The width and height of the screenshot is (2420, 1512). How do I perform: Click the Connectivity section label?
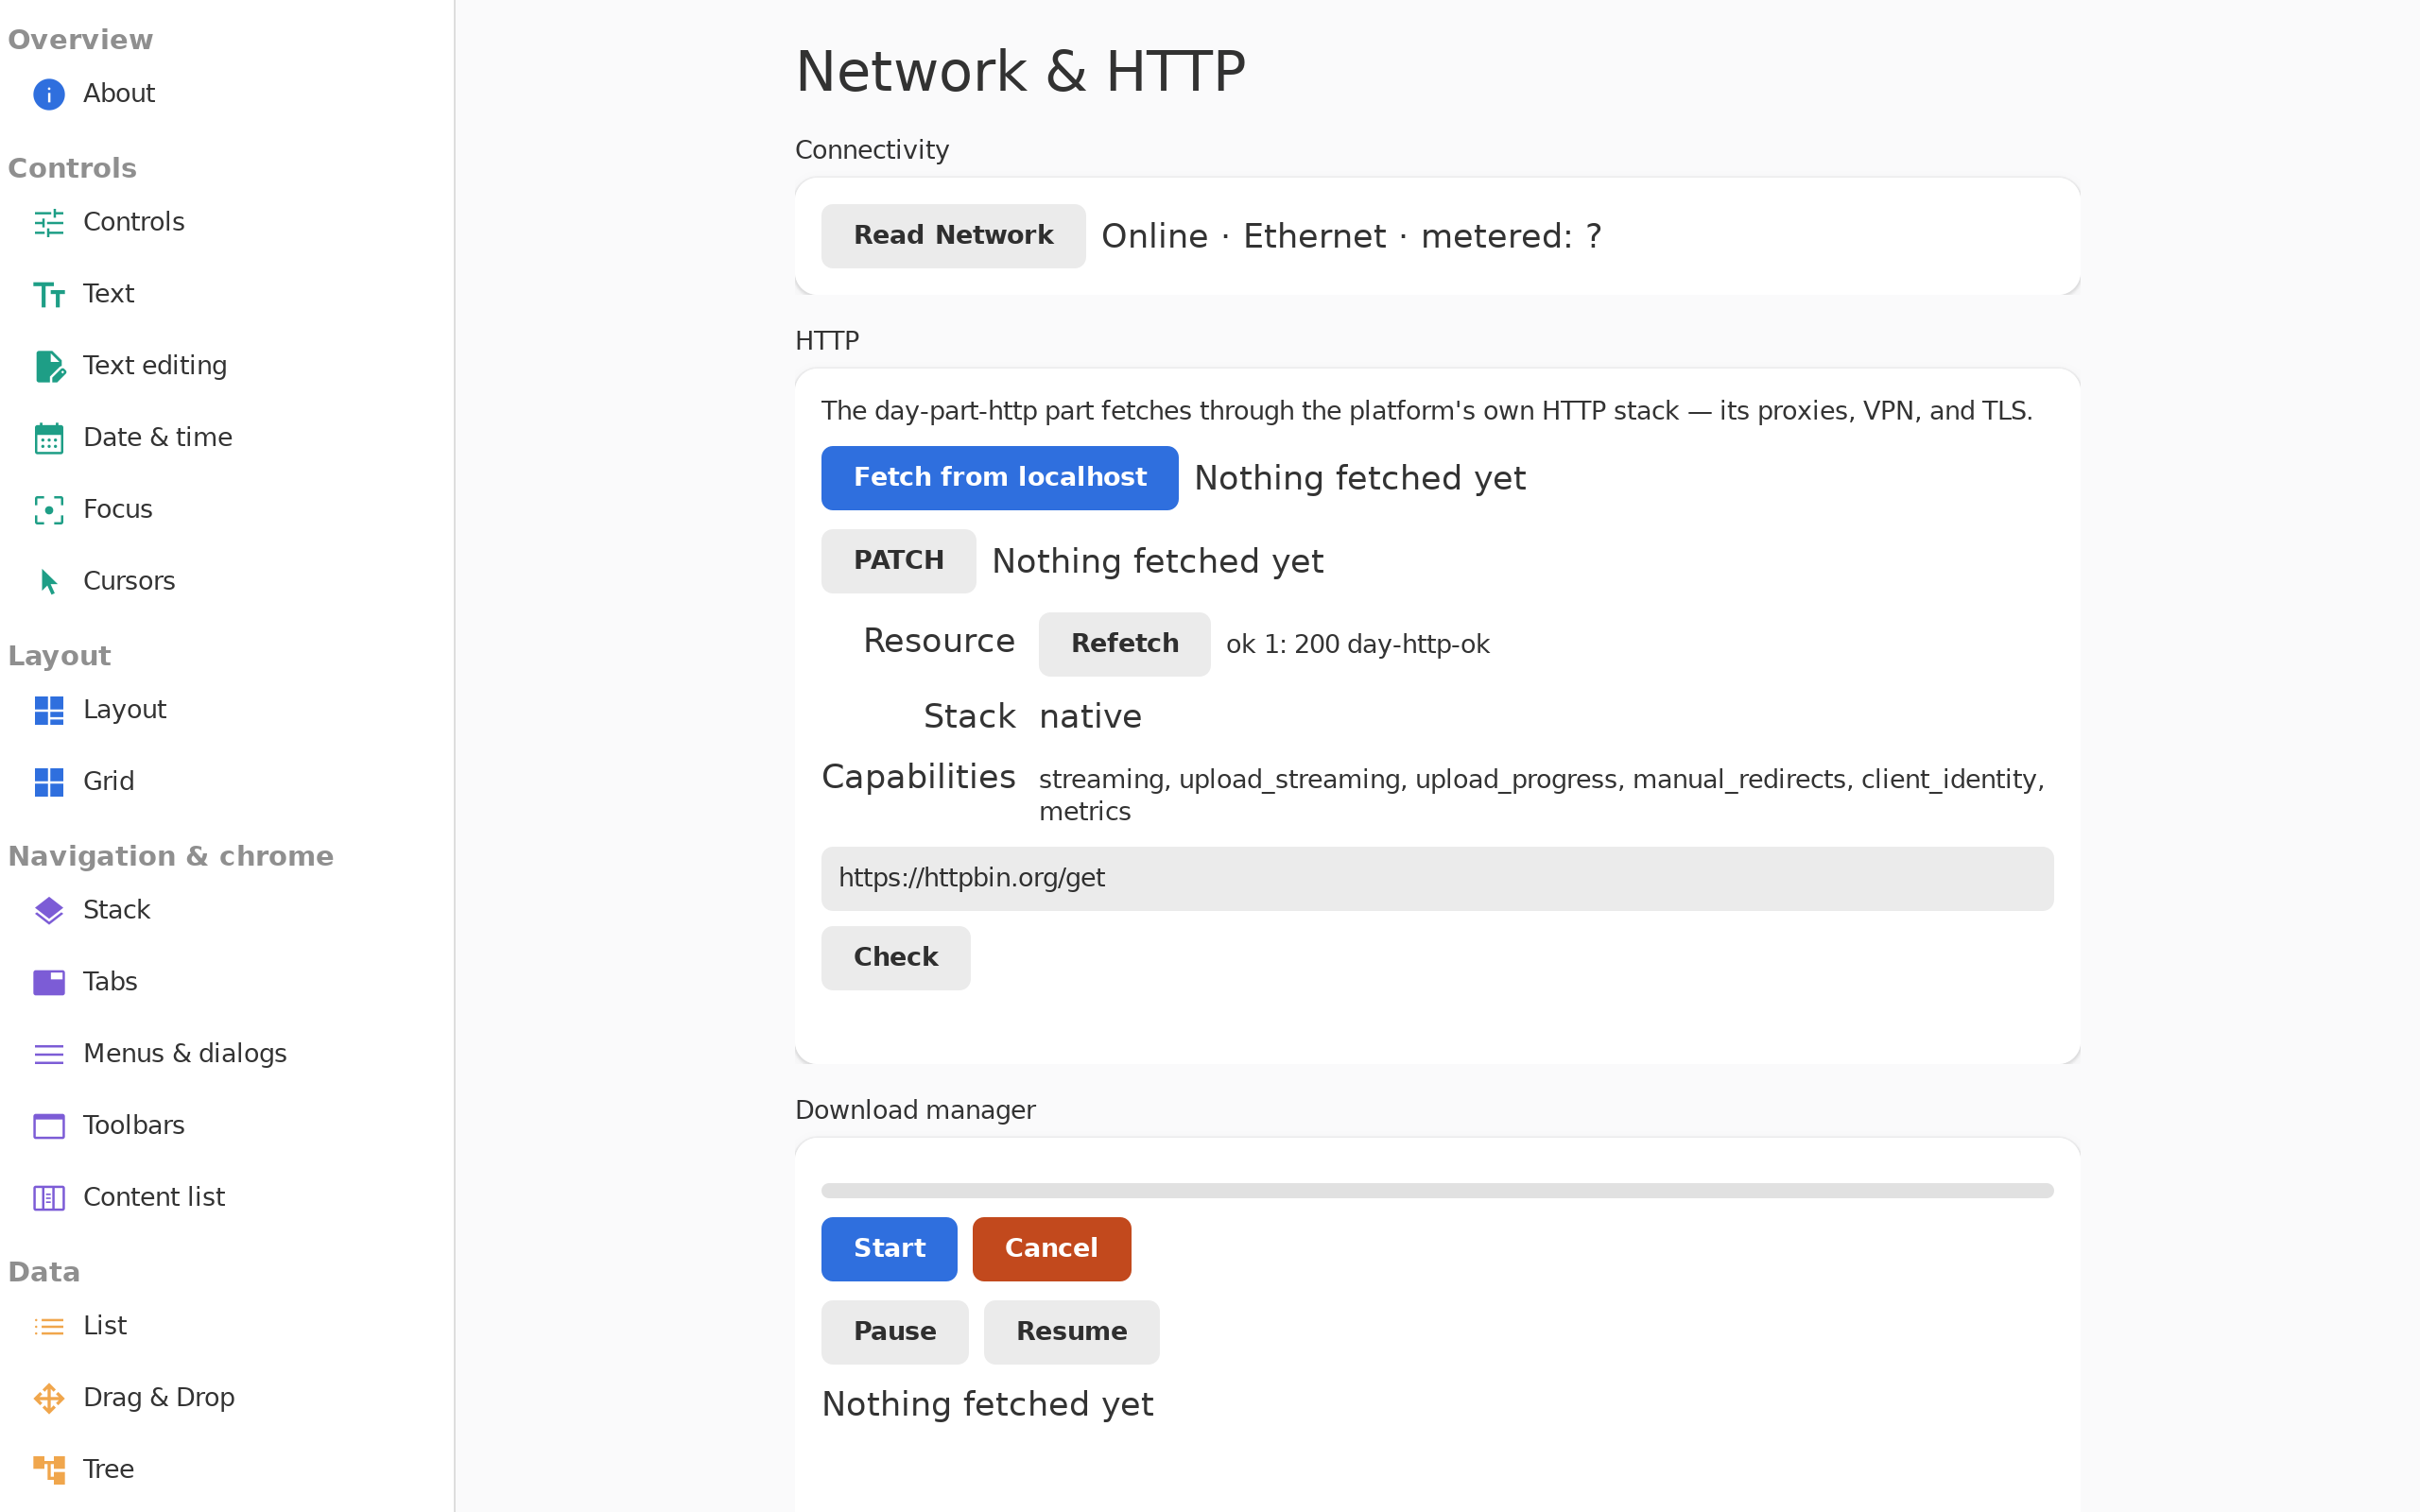point(871,151)
